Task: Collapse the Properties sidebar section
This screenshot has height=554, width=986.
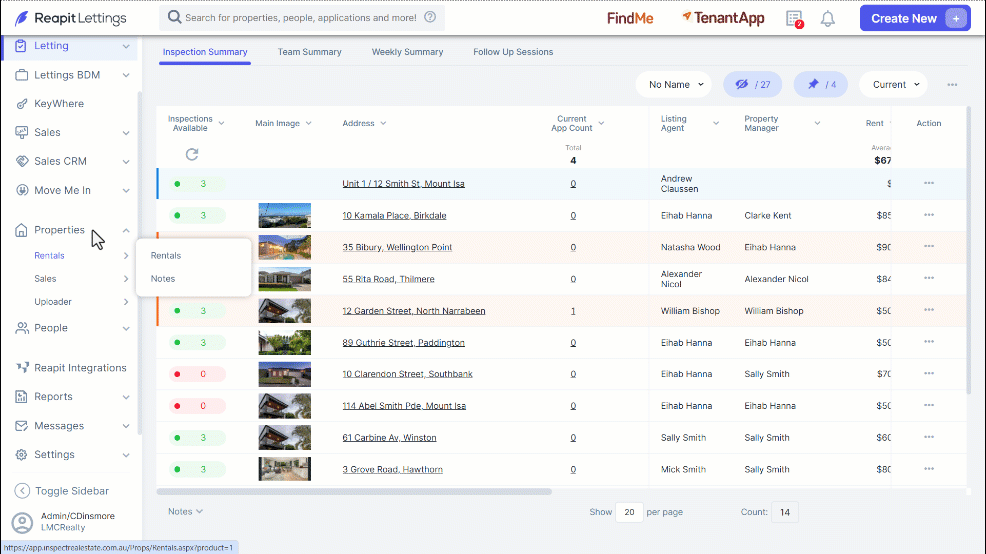Action: (x=126, y=231)
